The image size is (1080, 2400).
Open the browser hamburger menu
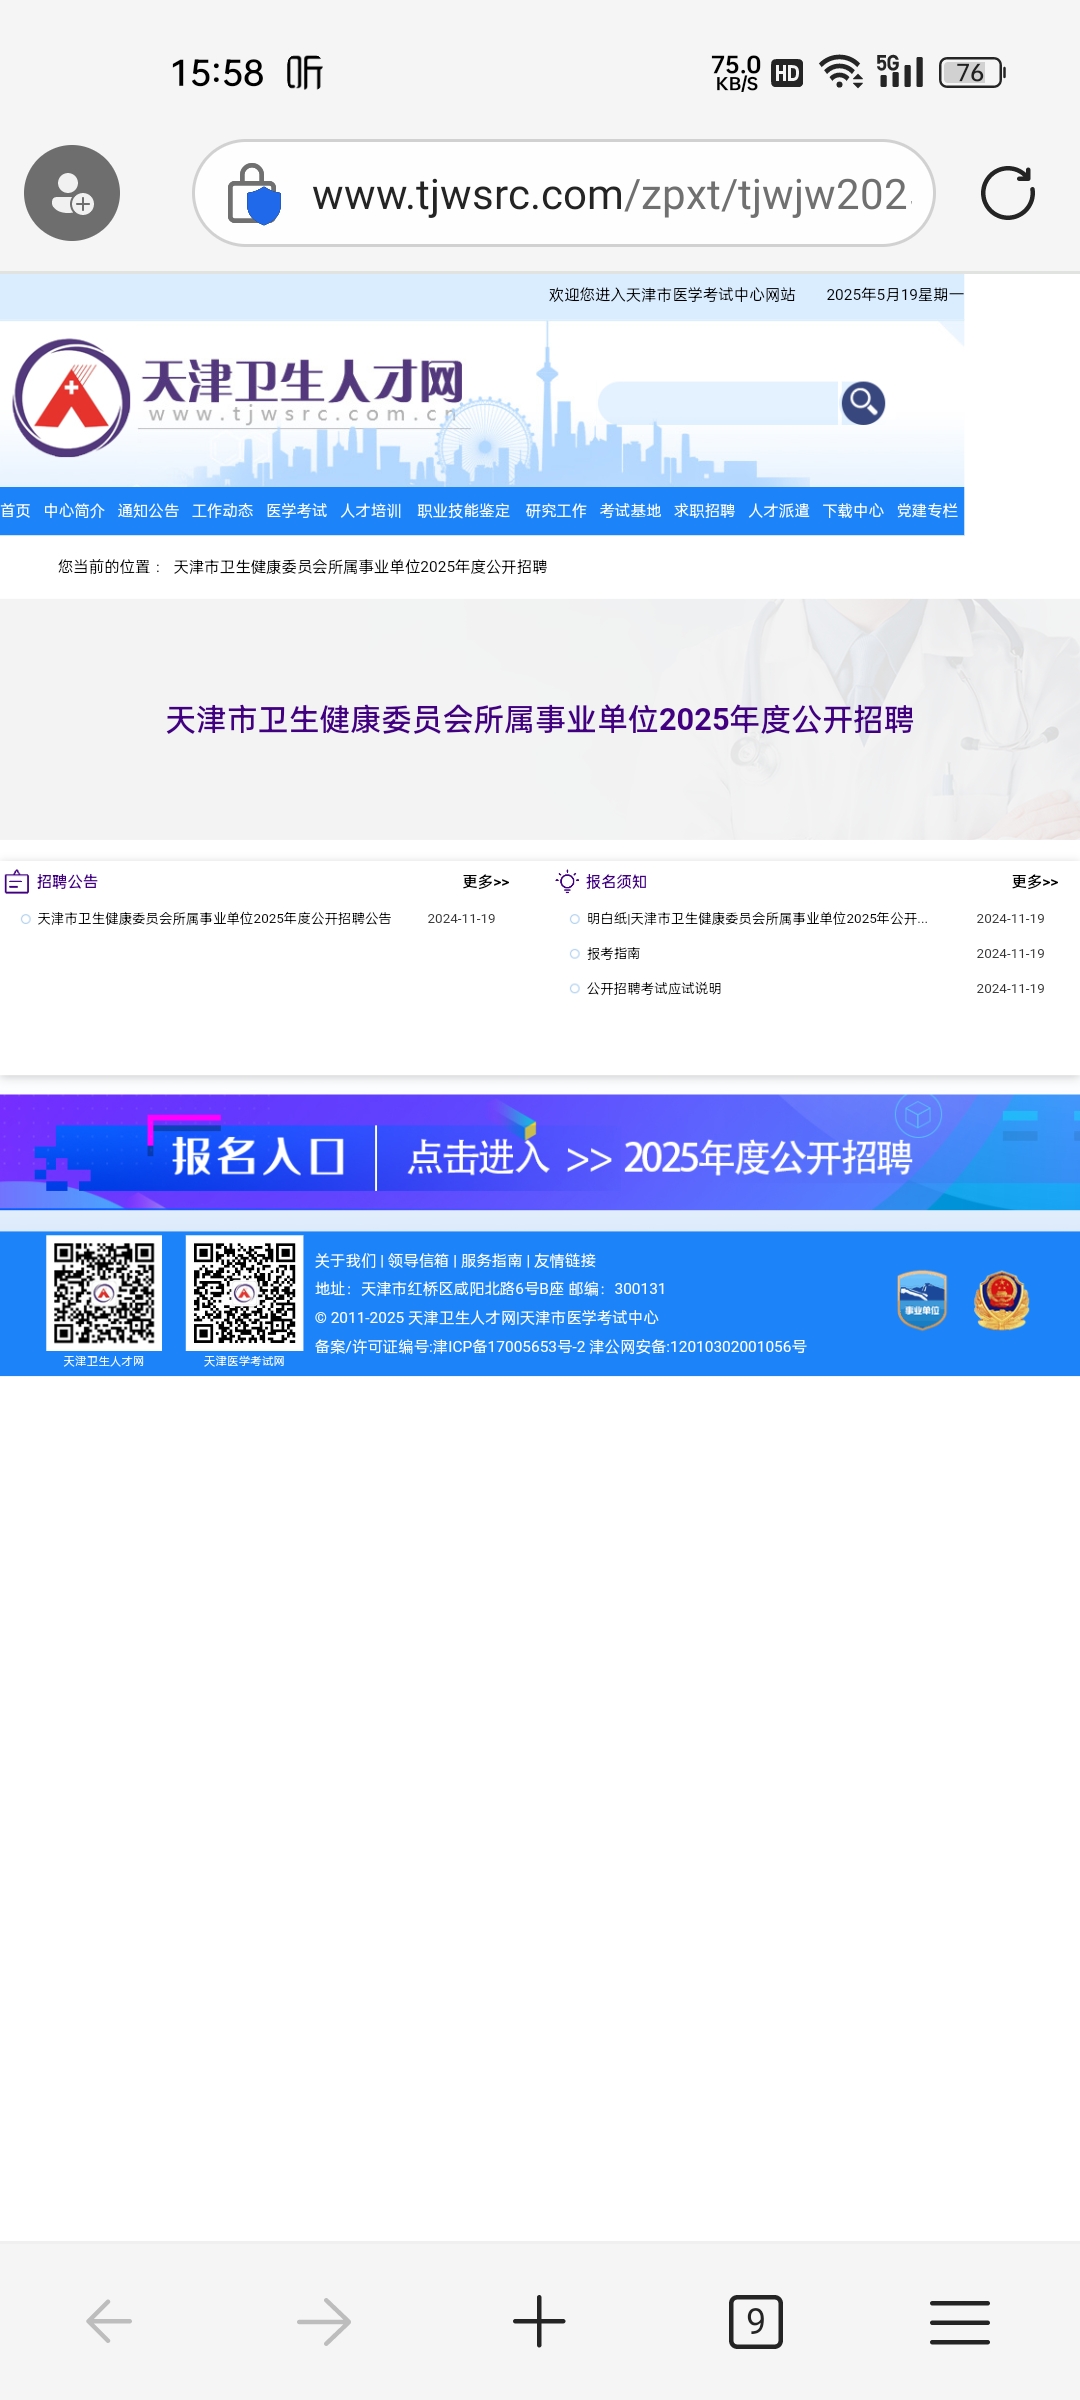point(959,2321)
